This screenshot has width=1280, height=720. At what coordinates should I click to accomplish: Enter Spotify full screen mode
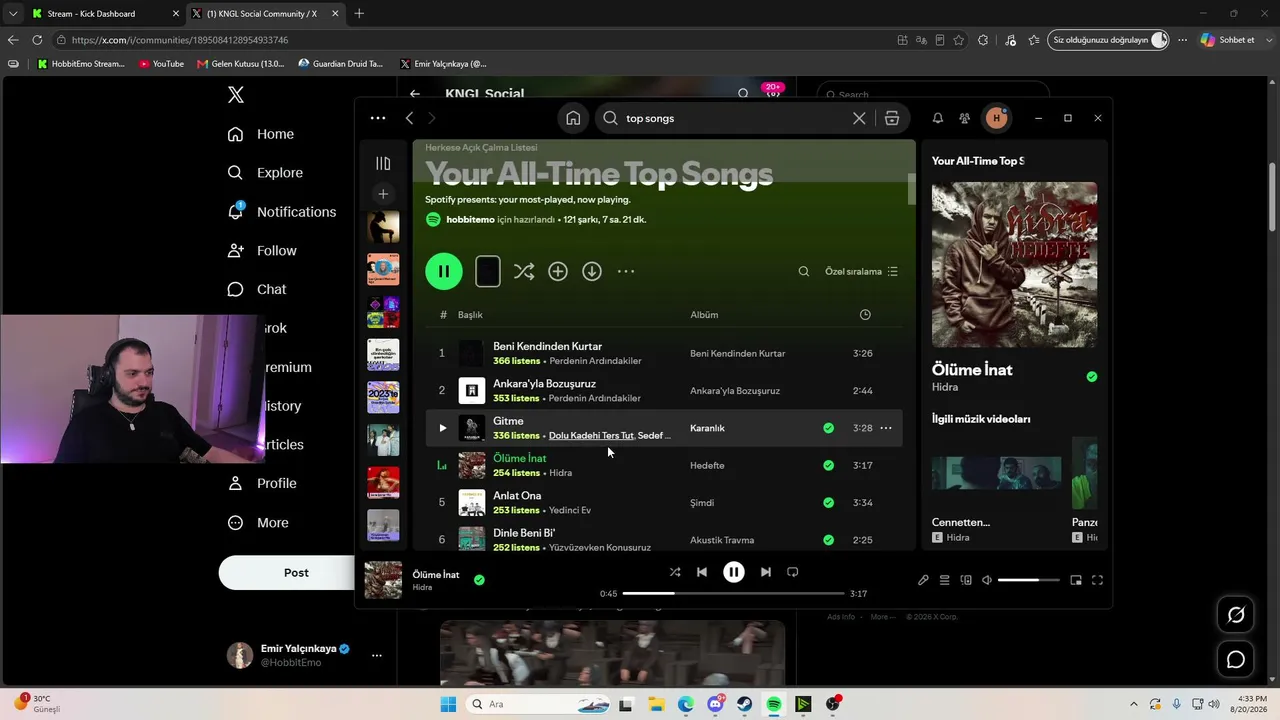1097,580
